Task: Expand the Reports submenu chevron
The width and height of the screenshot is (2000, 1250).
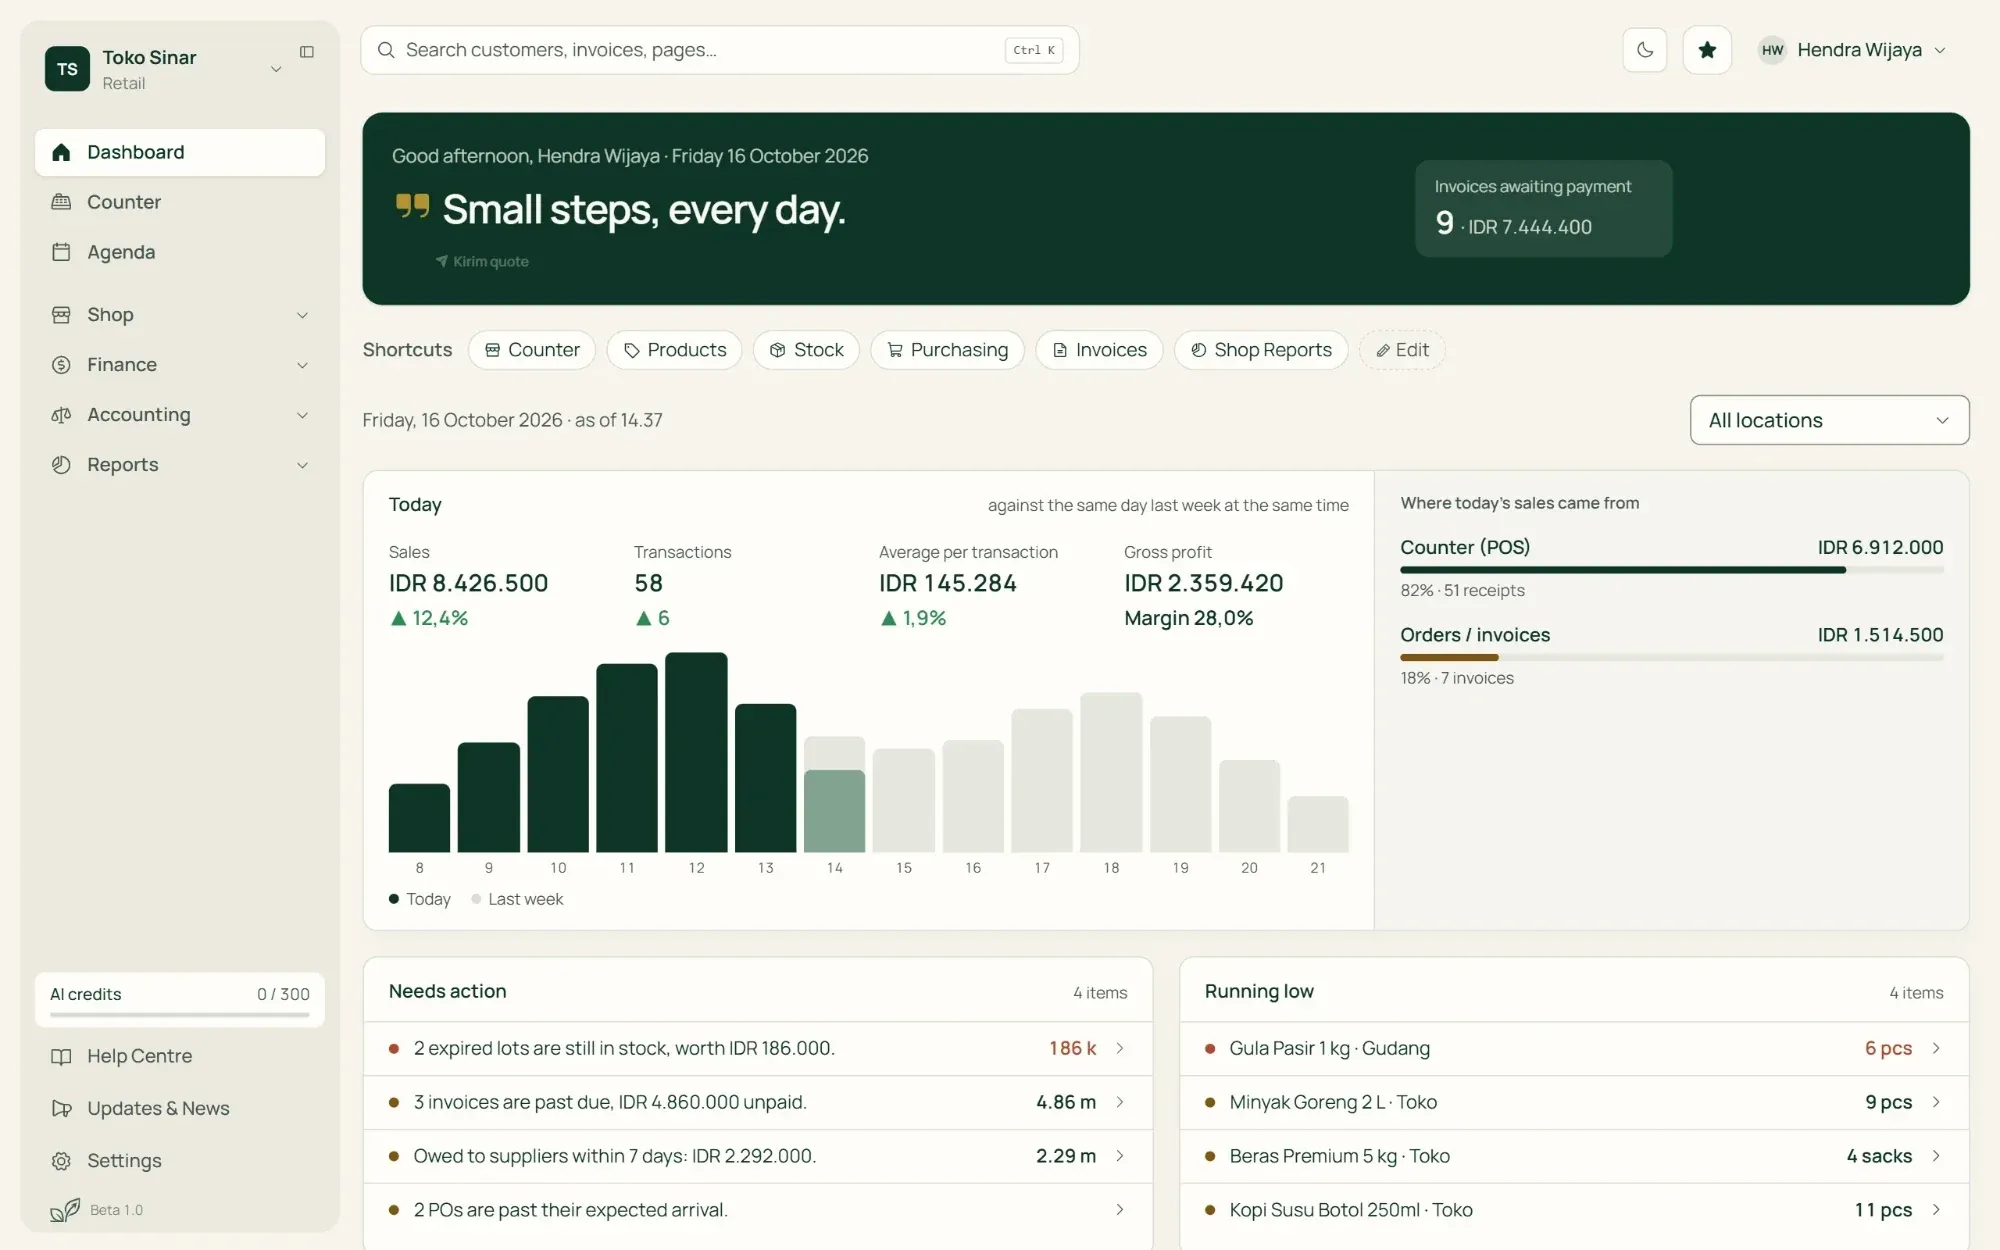Action: (x=302, y=465)
